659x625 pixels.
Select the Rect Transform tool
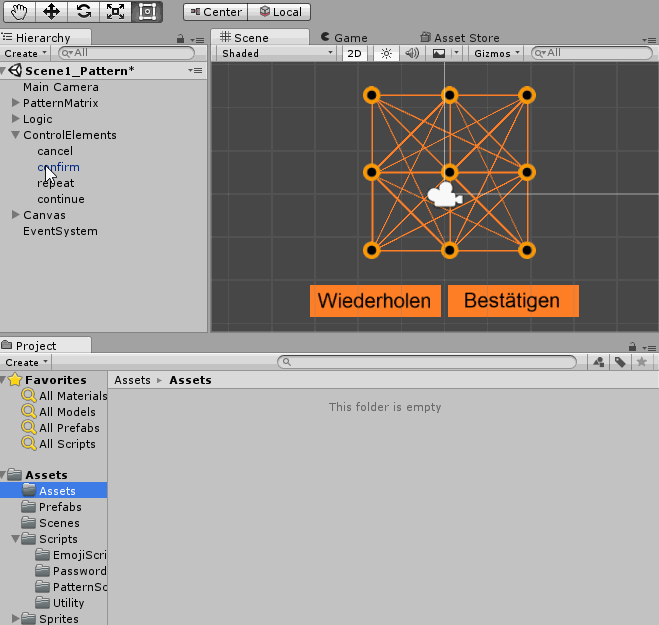pyautogui.click(x=147, y=12)
